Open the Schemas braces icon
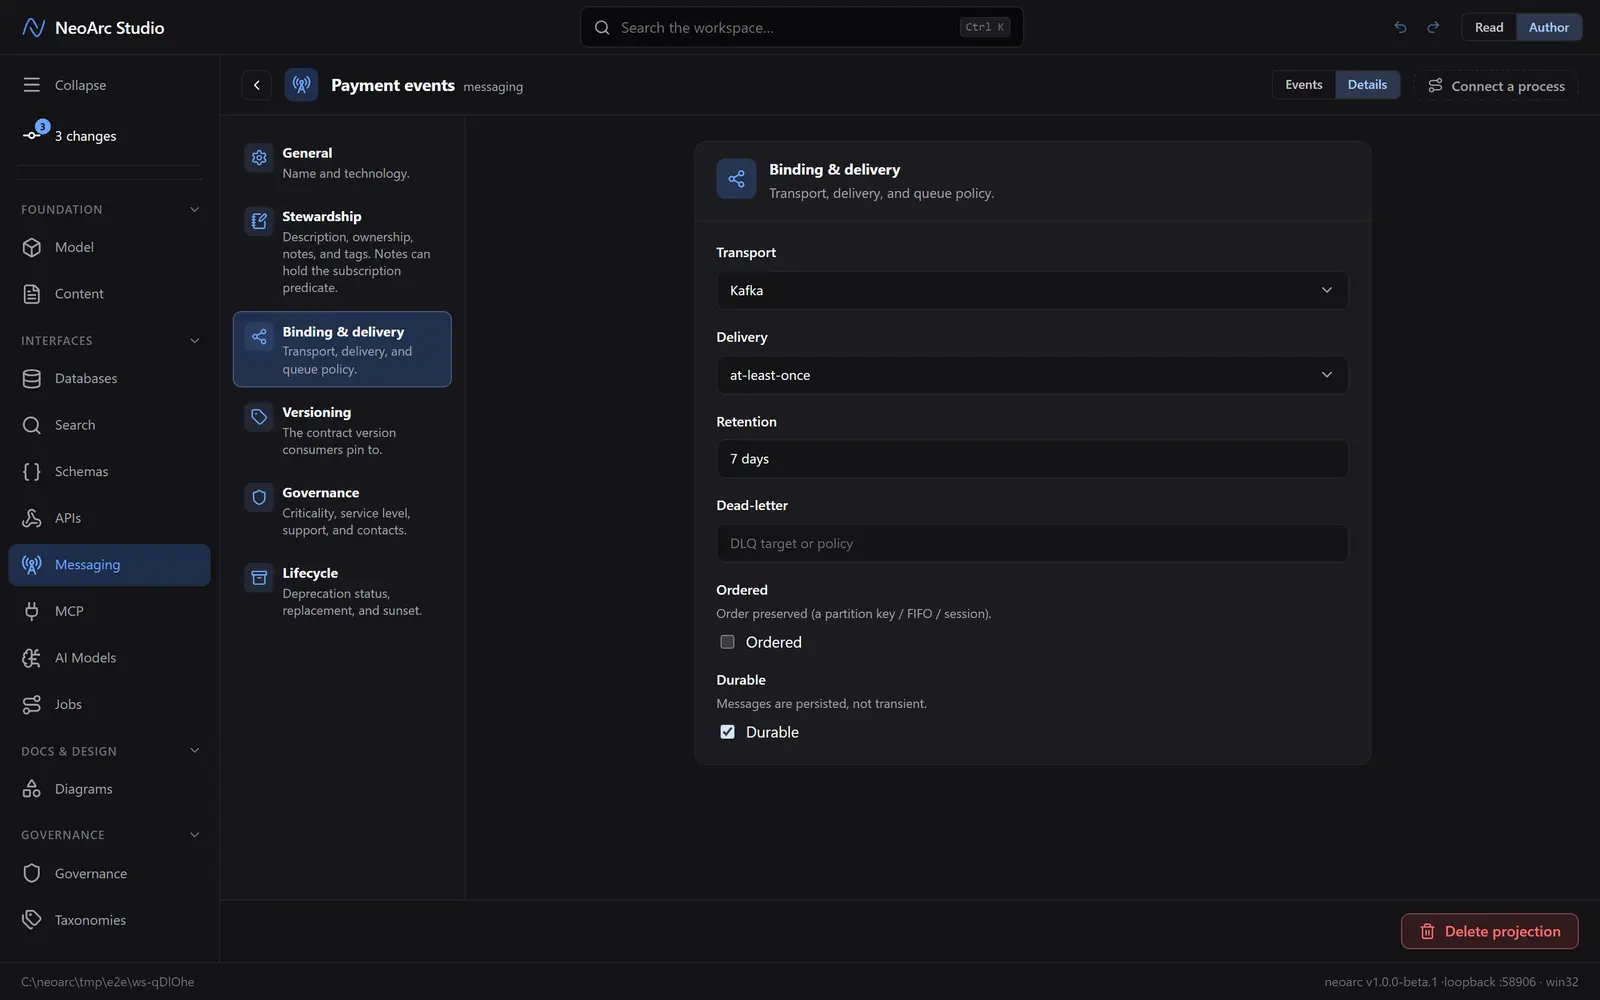 32,471
